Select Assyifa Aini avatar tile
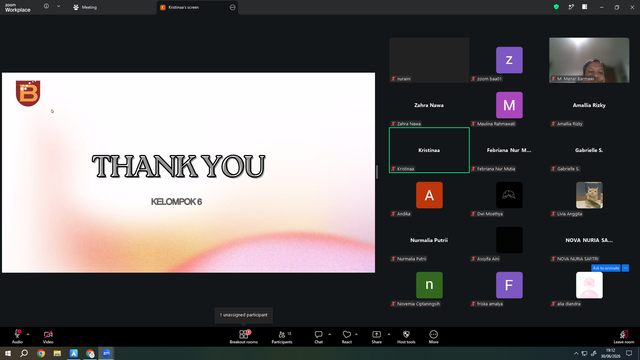The height and width of the screenshot is (360, 640). 509,240
